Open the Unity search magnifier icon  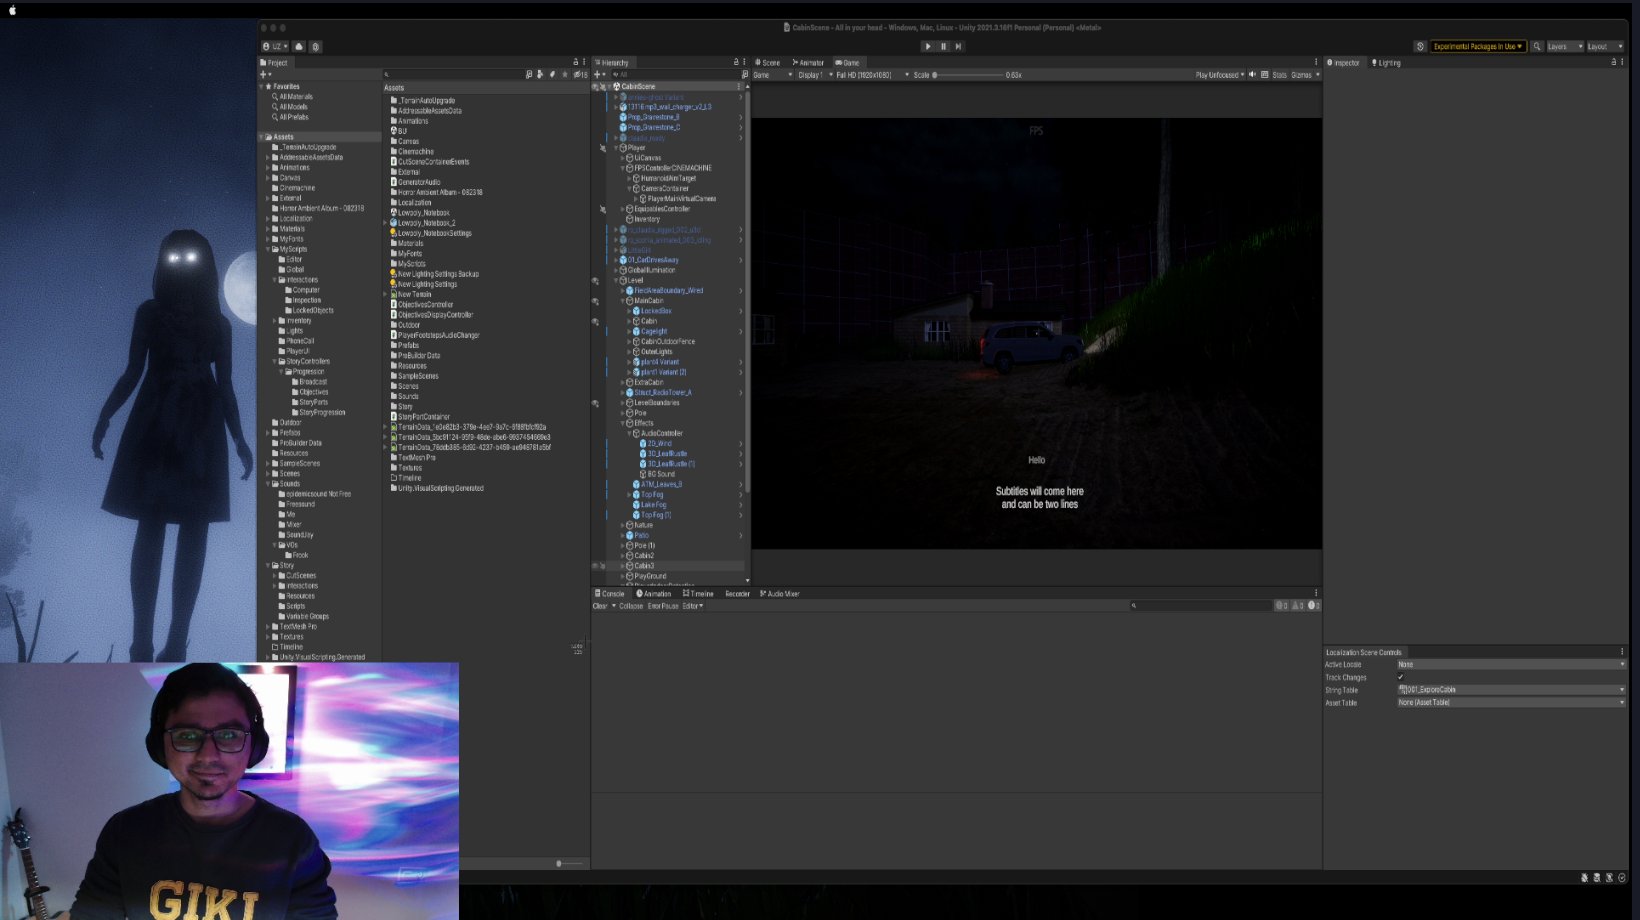(x=1537, y=46)
